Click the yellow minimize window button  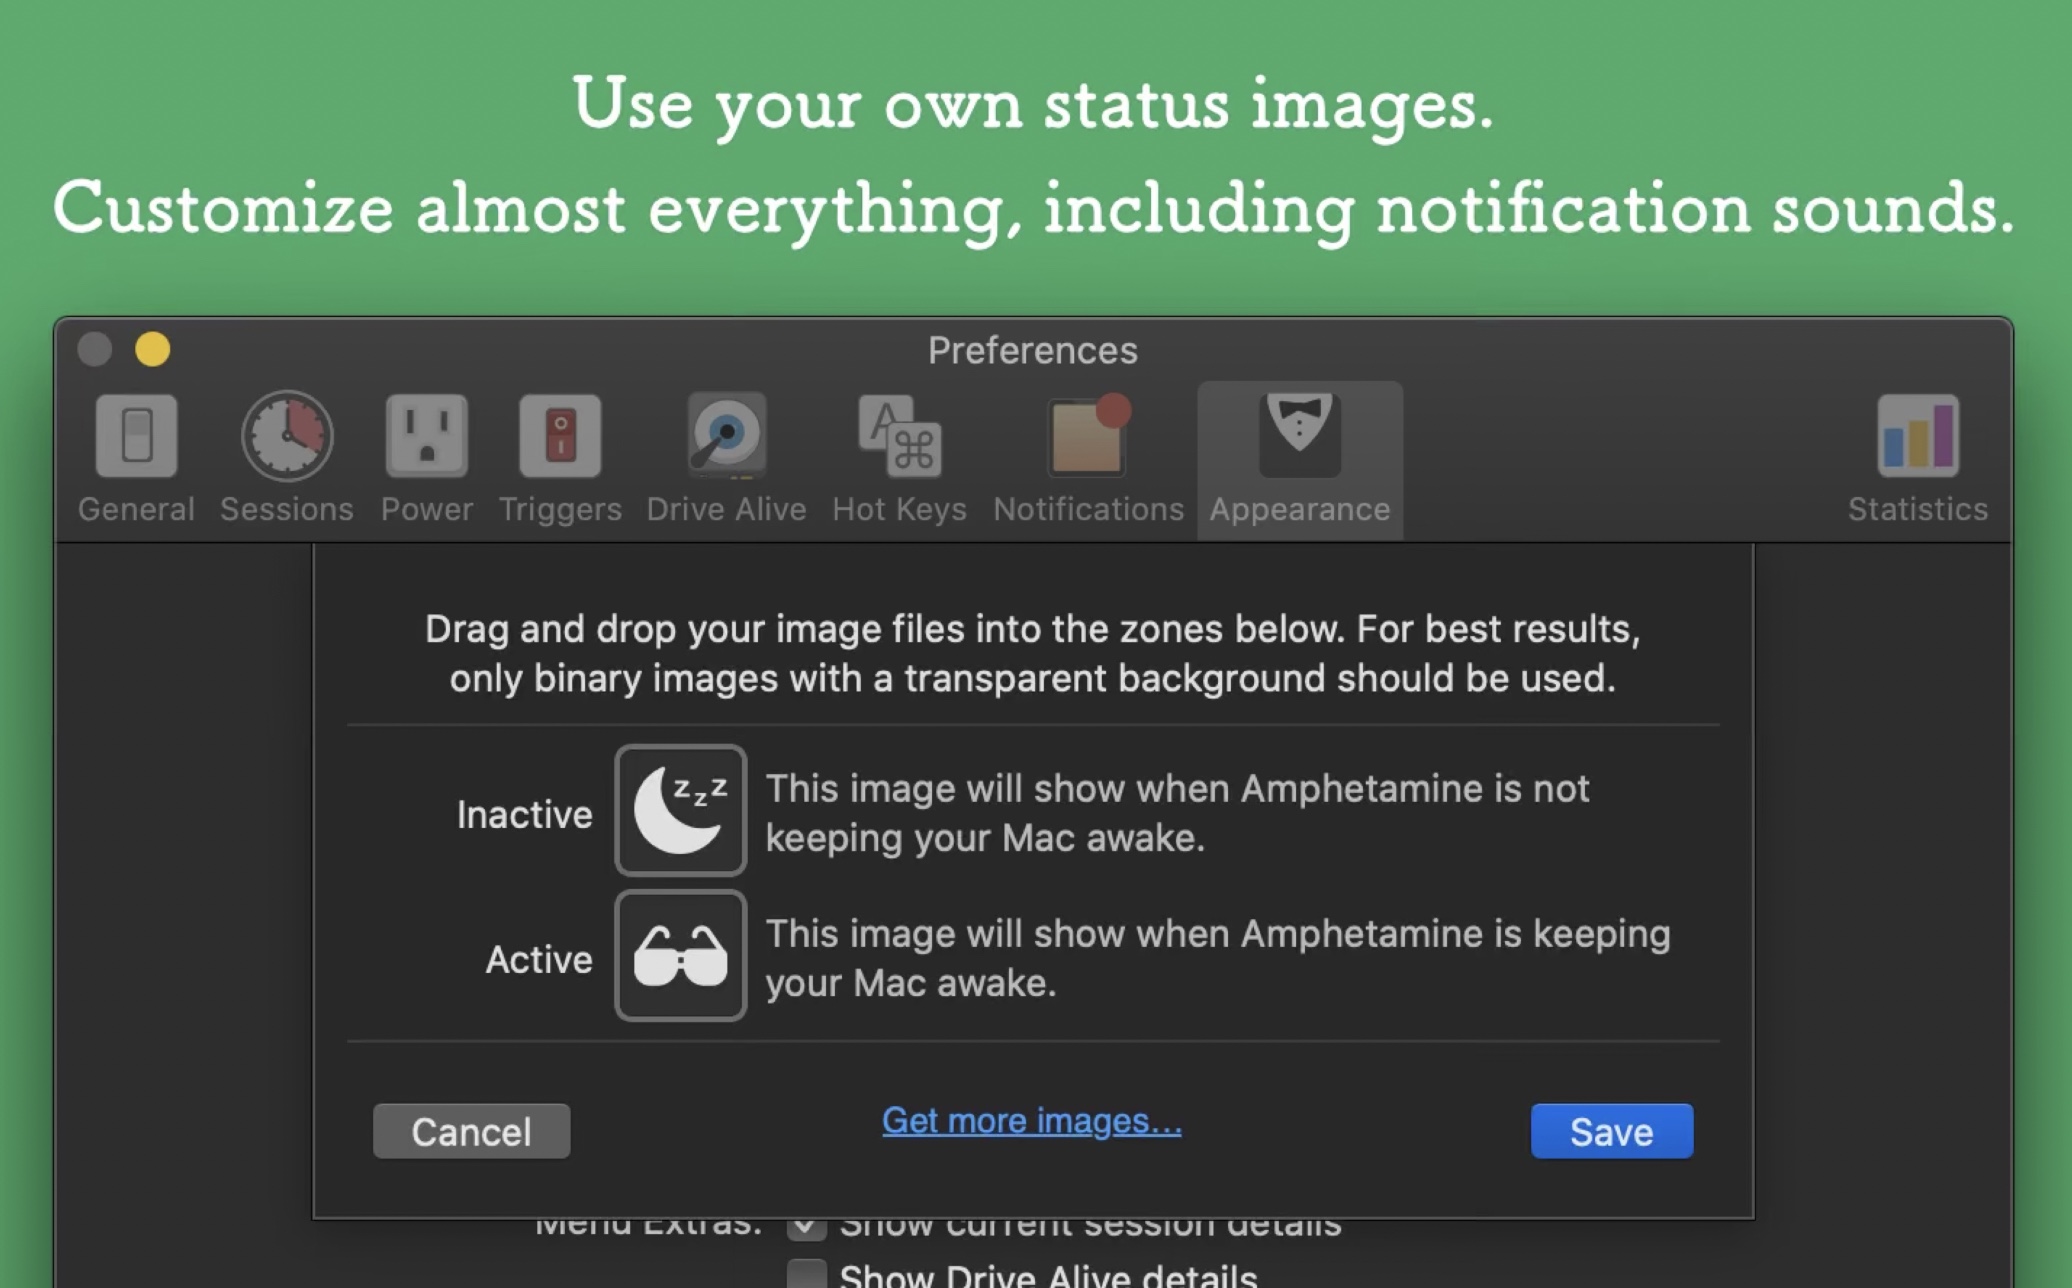[153, 349]
